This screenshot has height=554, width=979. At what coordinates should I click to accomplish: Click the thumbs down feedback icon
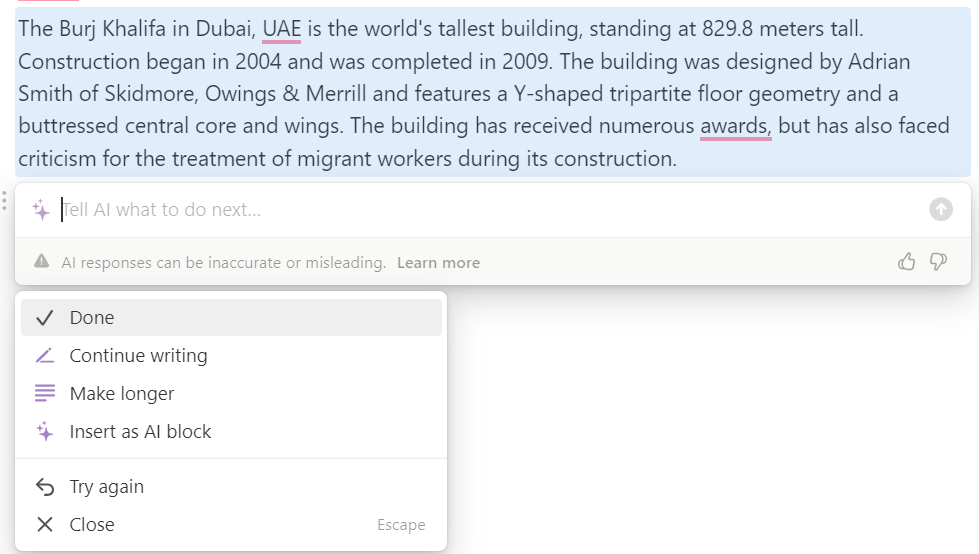point(938,262)
